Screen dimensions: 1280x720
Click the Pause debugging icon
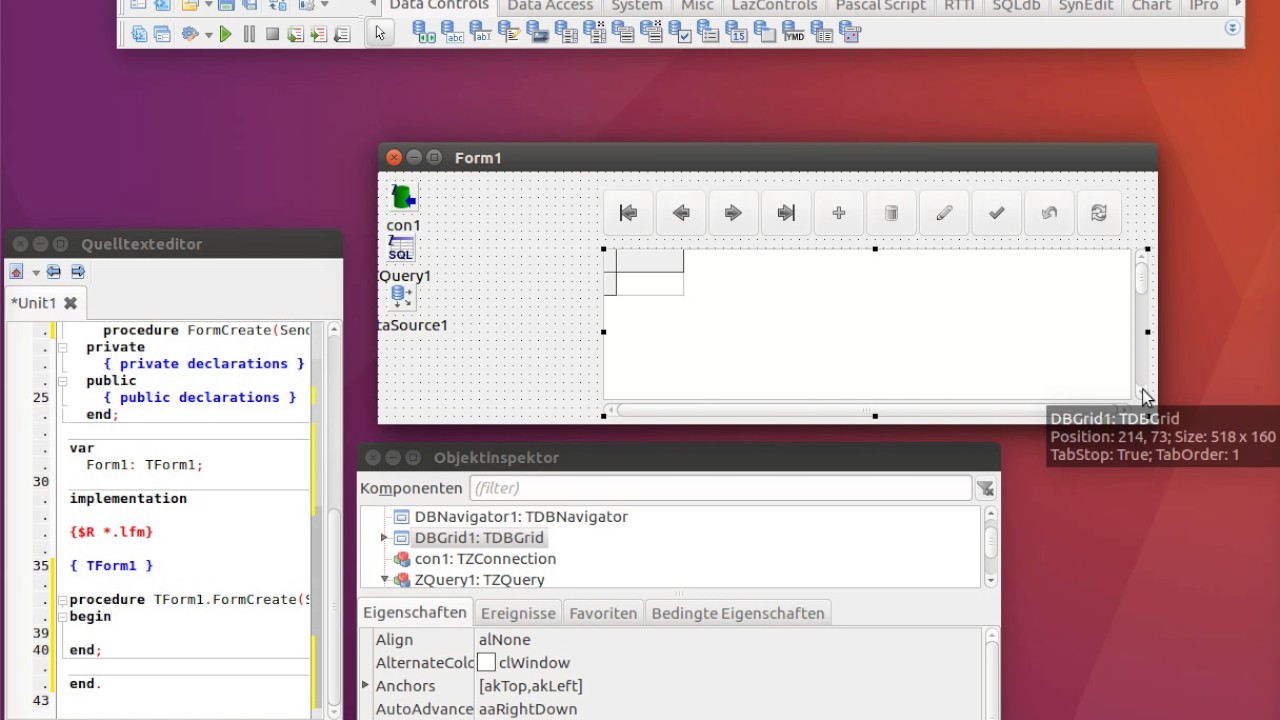click(249, 34)
